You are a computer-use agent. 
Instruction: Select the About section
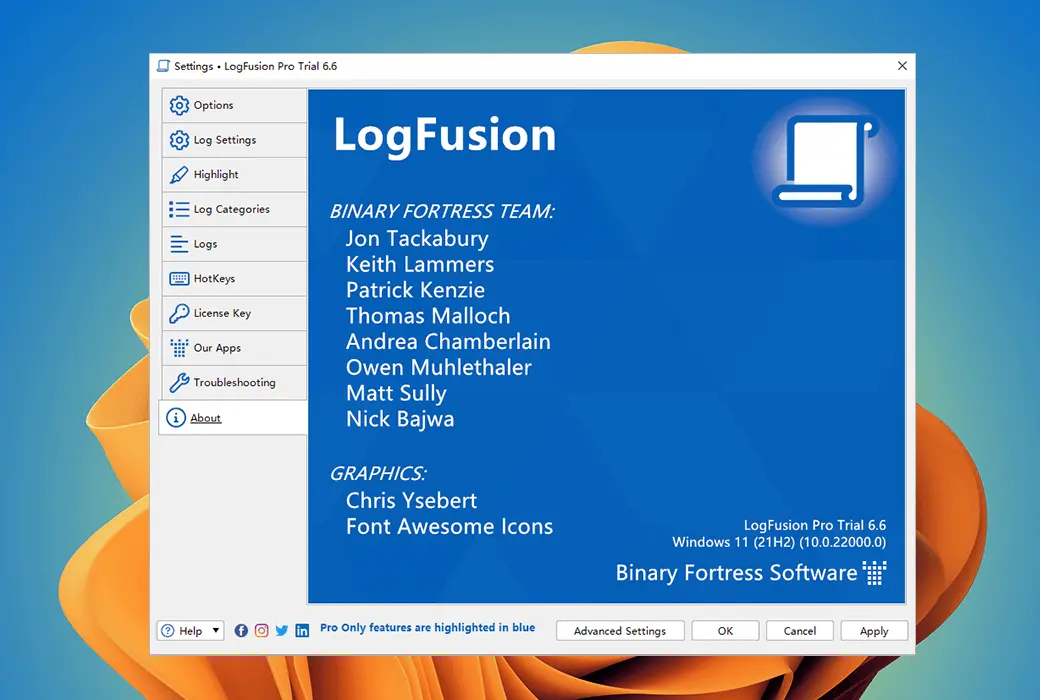[x=233, y=417]
